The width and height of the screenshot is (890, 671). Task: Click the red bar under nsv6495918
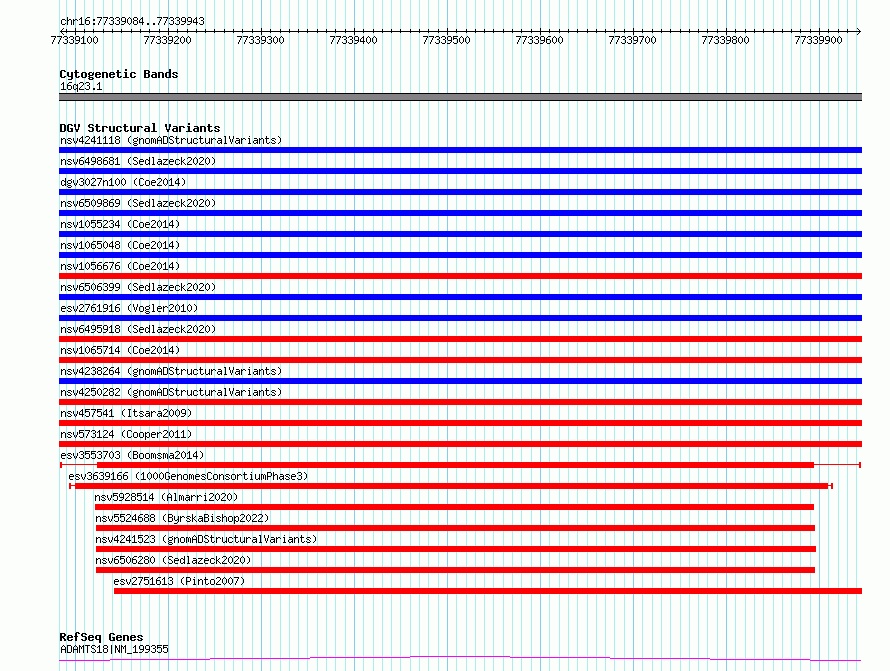pos(460,339)
